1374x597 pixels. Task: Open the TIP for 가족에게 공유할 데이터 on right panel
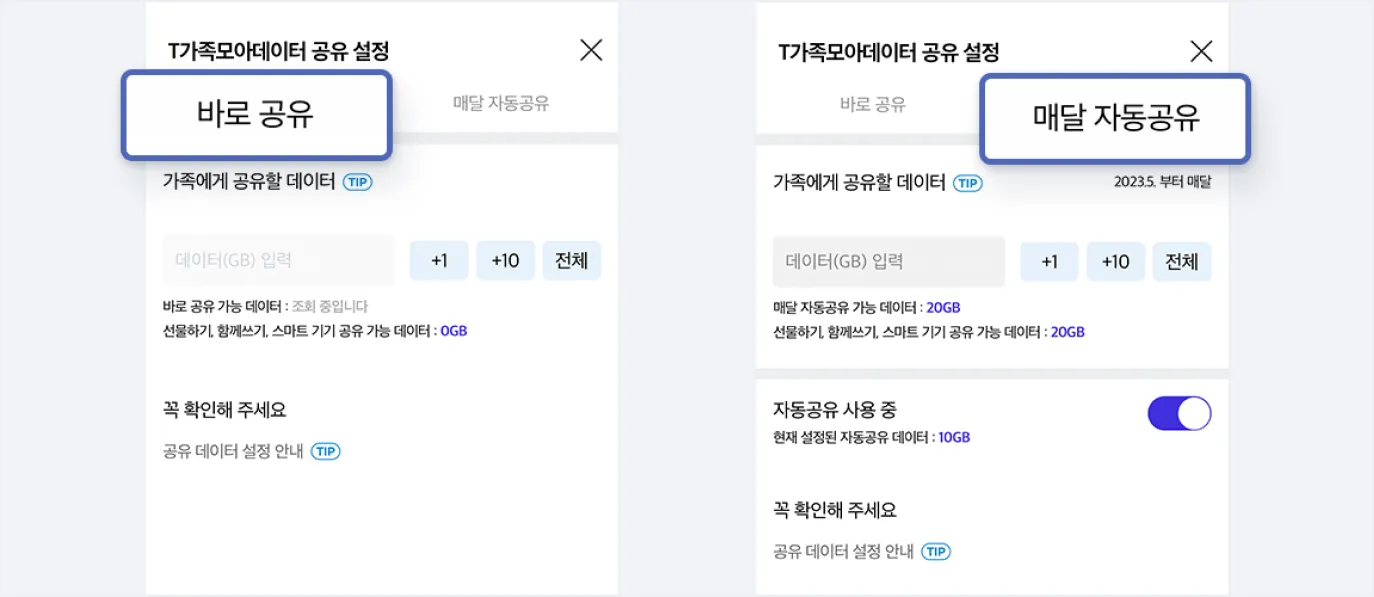(x=969, y=182)
